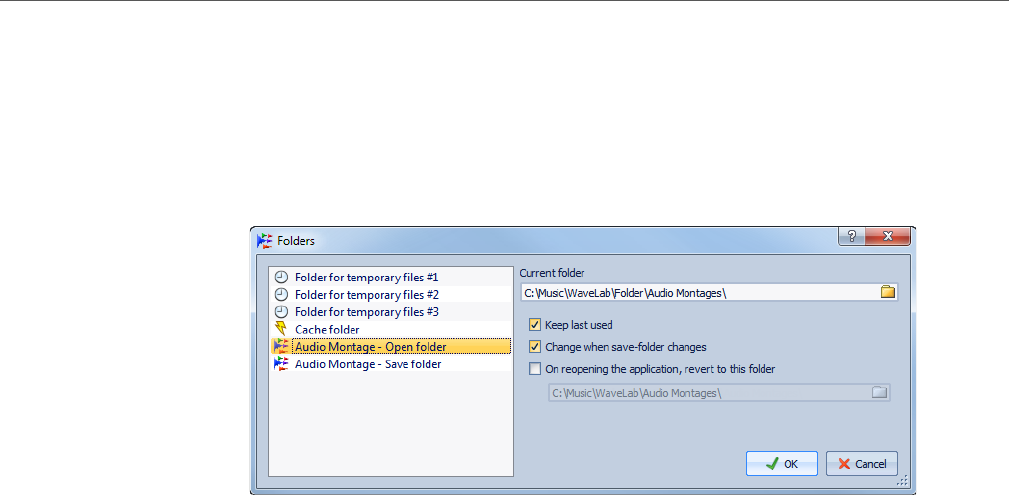This screenshot has height=495, width=1009.
Task: Click the greyed-out folder icon in revert path
Action: (x=879, y=393)
